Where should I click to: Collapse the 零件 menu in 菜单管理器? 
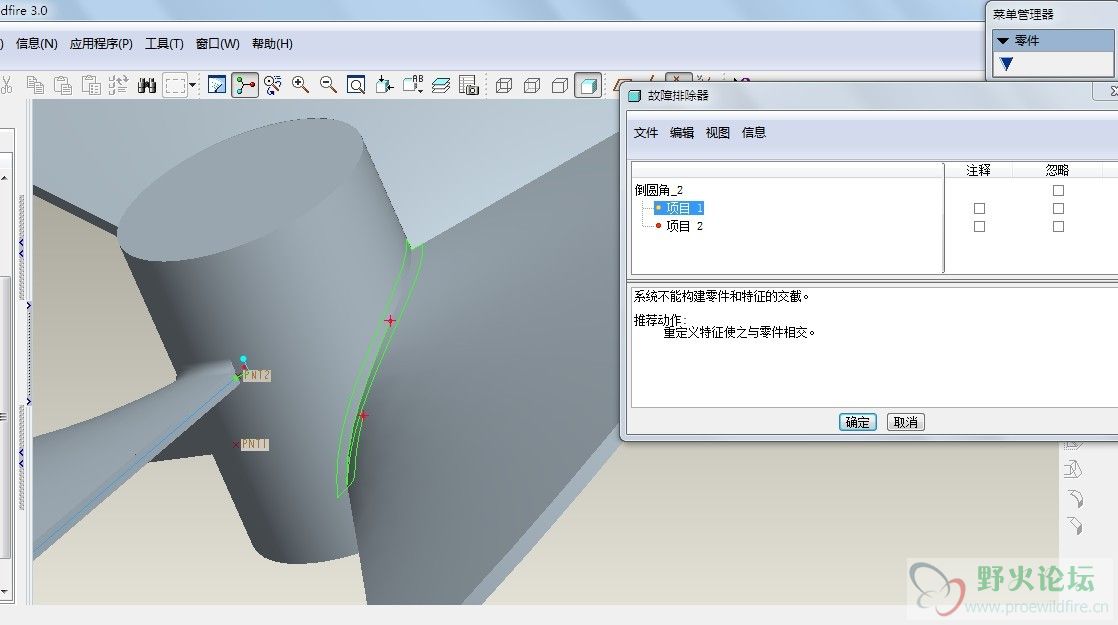pos(1003,41)
